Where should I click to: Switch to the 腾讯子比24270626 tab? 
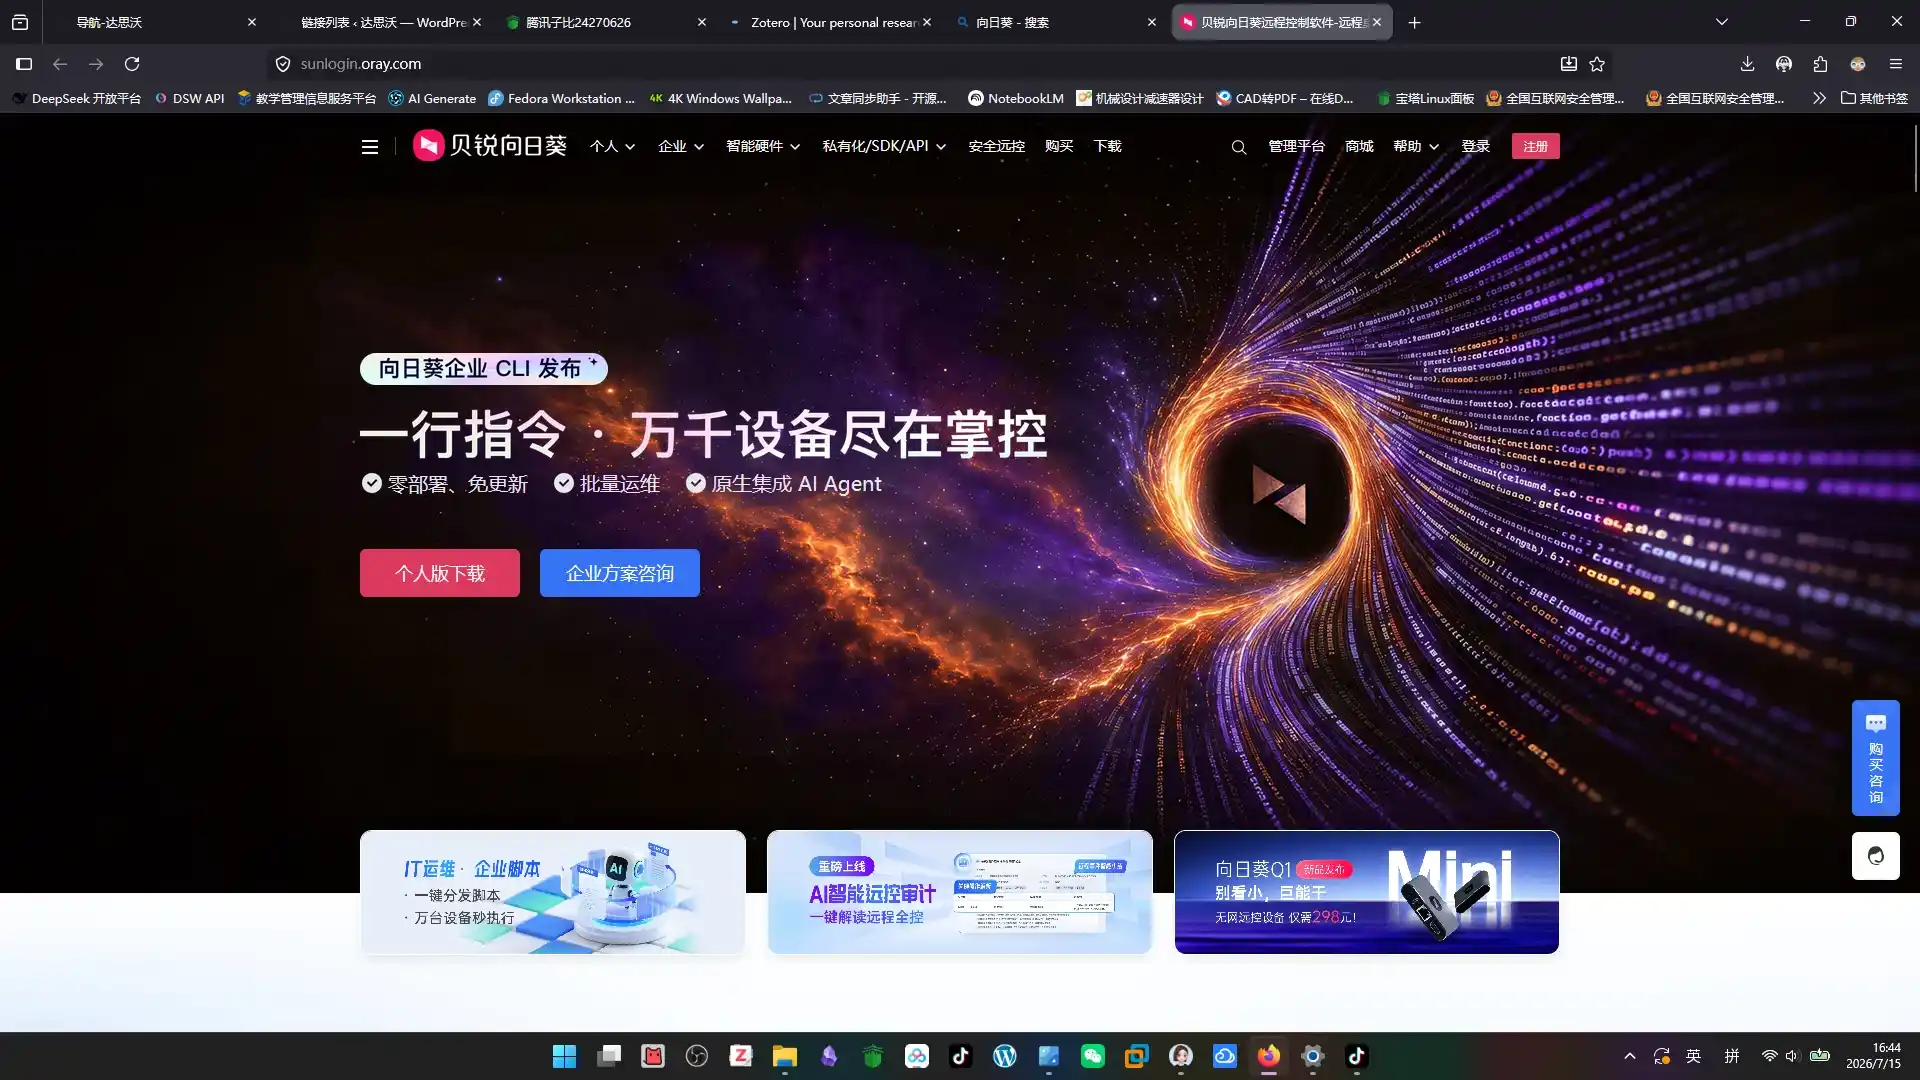click(x=607, y=22)
